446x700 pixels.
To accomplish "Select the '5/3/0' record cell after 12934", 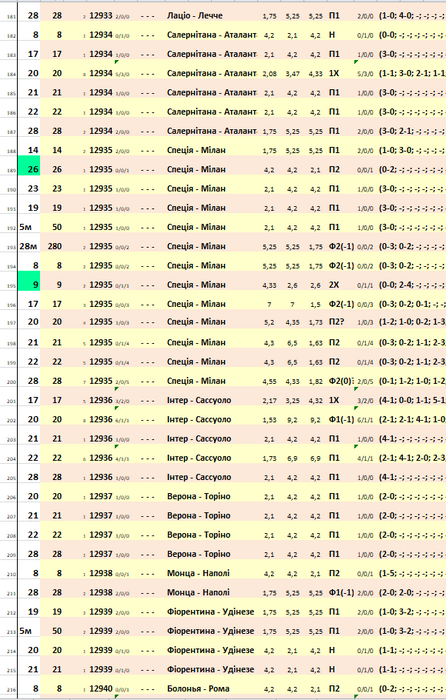I will [x=122, y=74].
